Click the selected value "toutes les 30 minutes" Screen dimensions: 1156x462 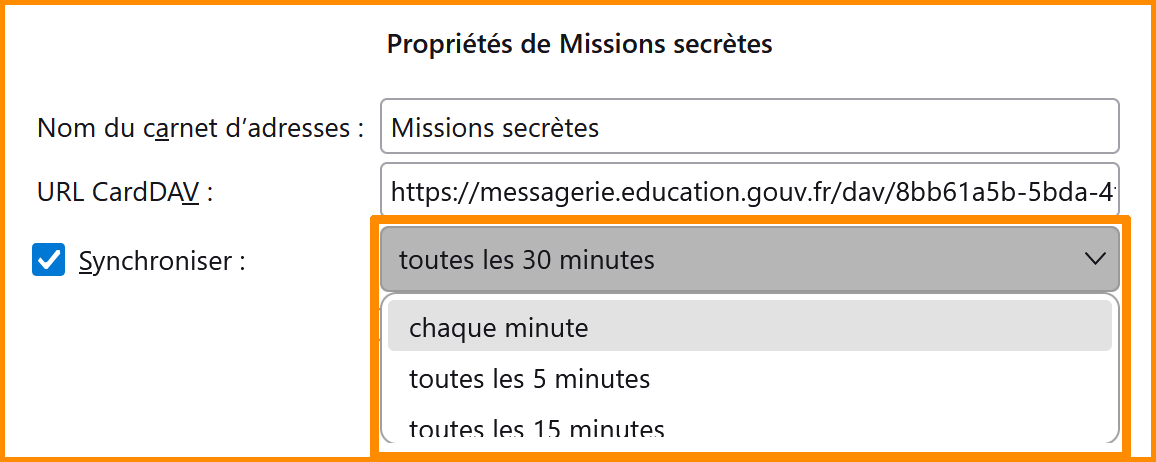tap(527, 261)
